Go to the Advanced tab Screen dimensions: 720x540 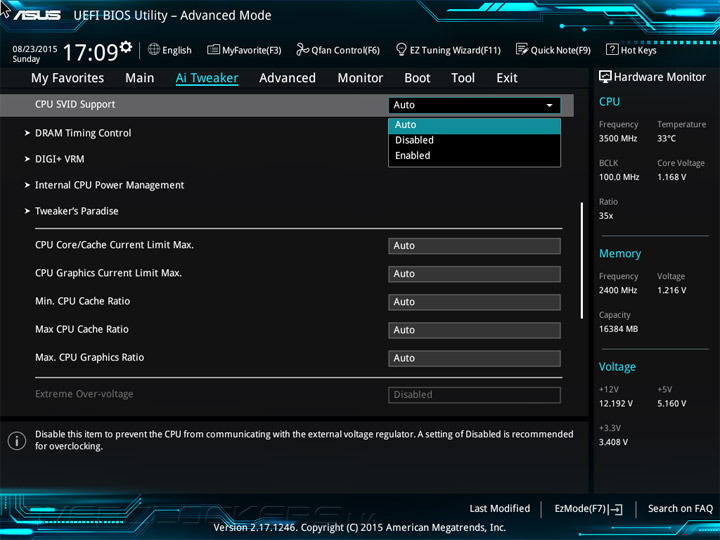(287, 78)
